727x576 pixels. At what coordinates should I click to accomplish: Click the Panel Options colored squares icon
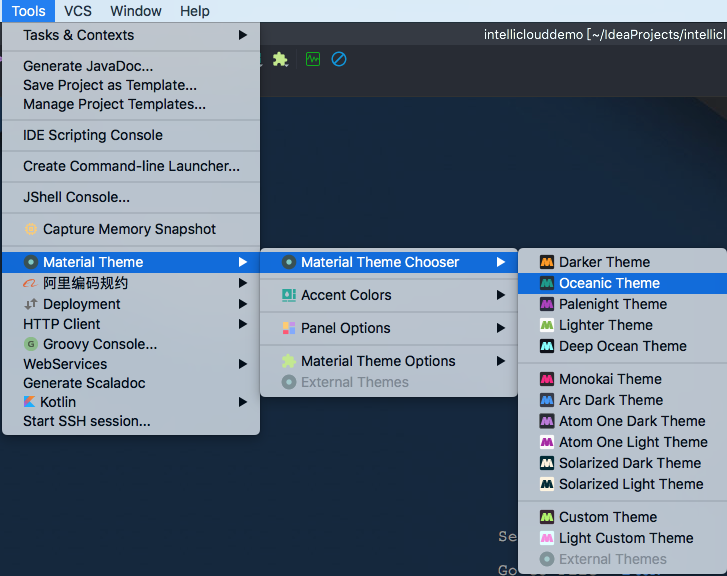pyautogui.click(x=288, y=328)
